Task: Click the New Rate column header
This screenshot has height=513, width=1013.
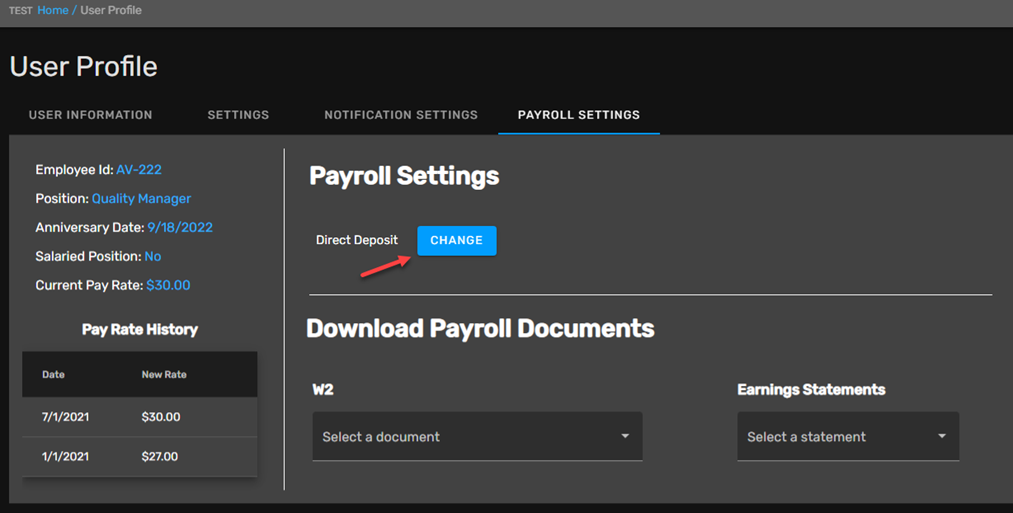Action: (x=164, y=375)
